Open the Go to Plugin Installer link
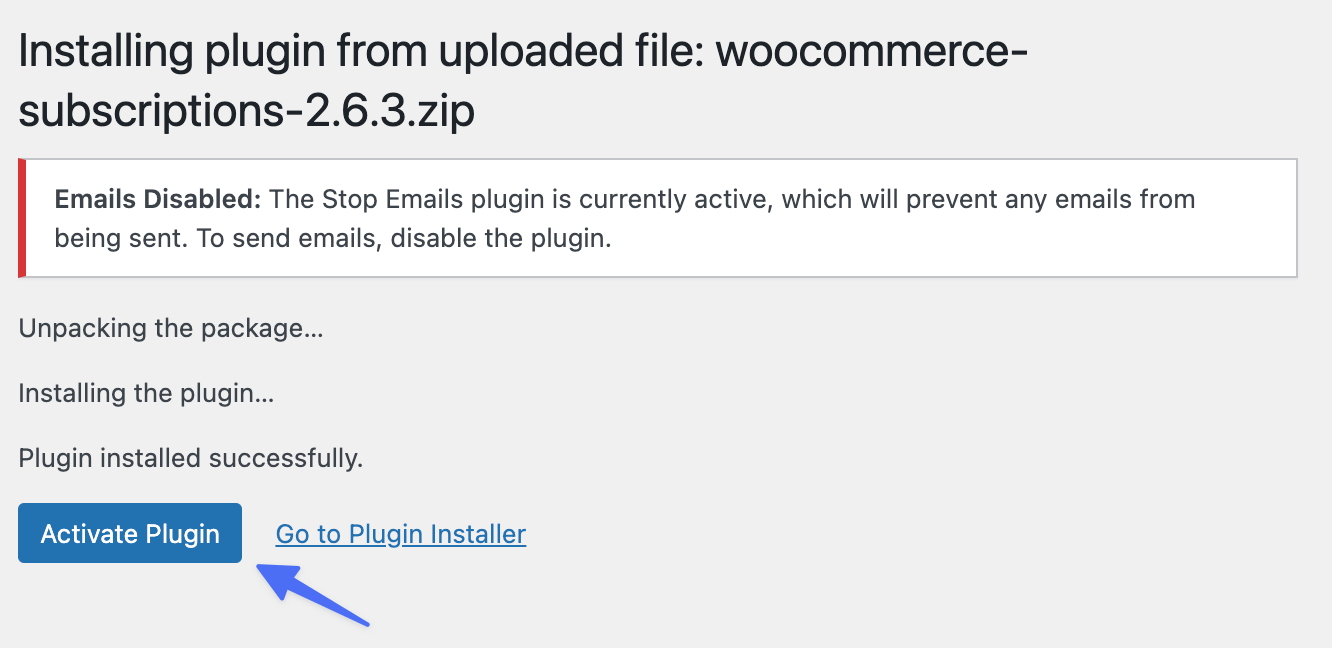The height and width of the screenshot is (648, 1332). [x=400, y=534]
